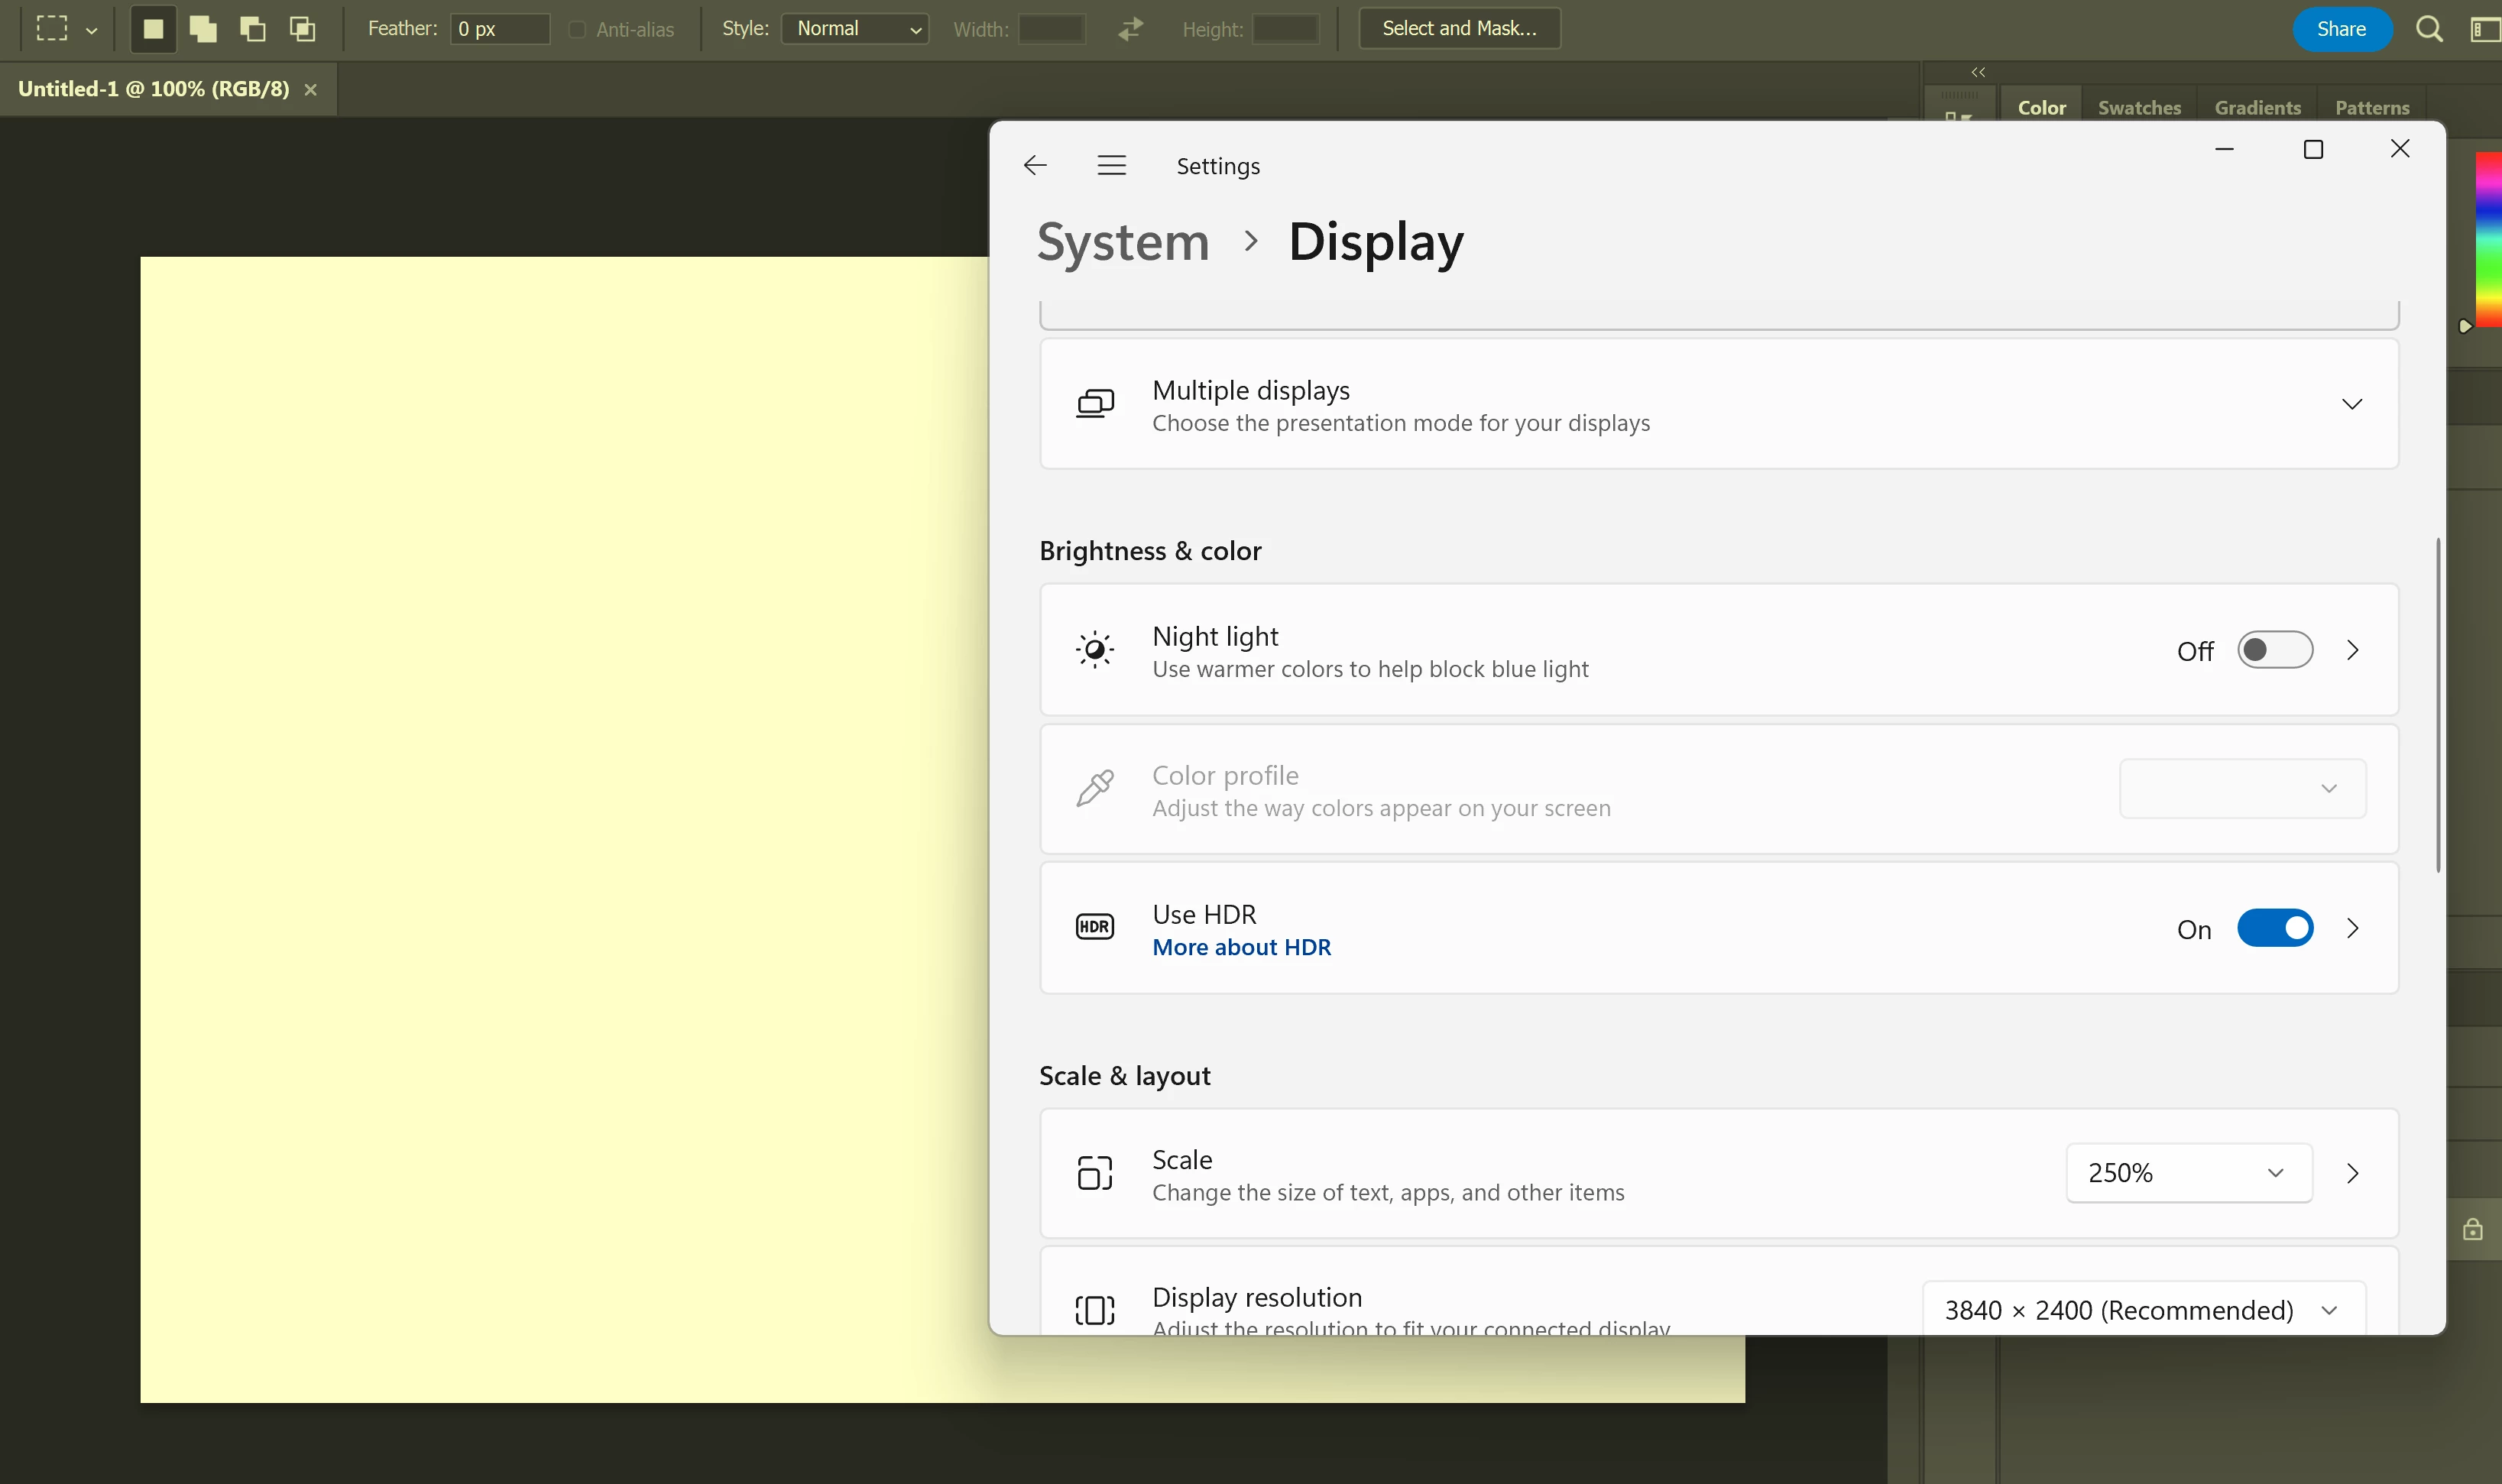Open the Scale 250% dropdown

point(2188,1173)
